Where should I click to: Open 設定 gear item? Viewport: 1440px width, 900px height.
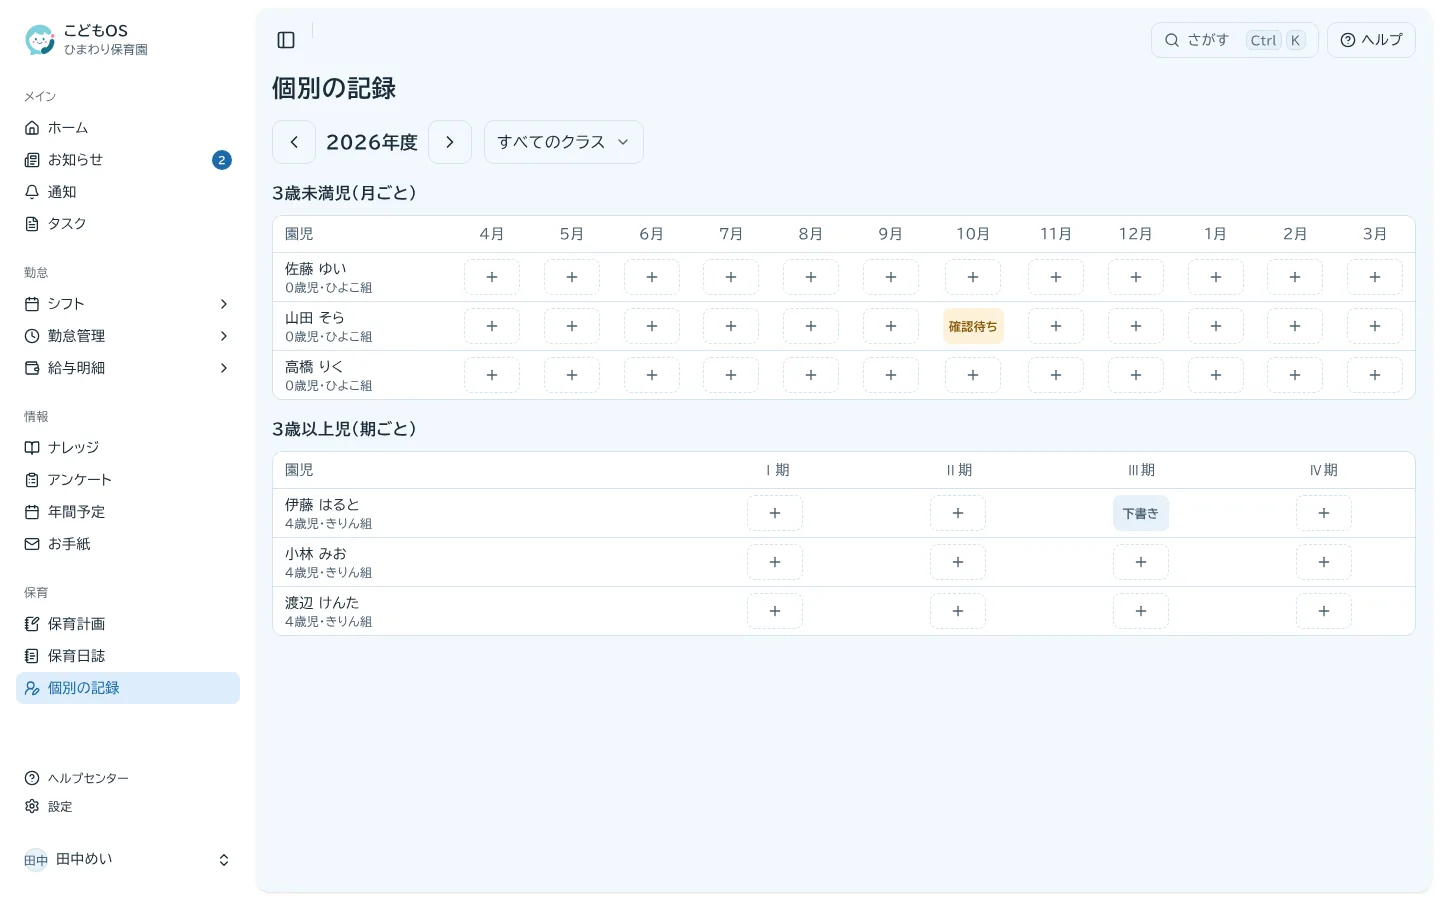(128, 806)
